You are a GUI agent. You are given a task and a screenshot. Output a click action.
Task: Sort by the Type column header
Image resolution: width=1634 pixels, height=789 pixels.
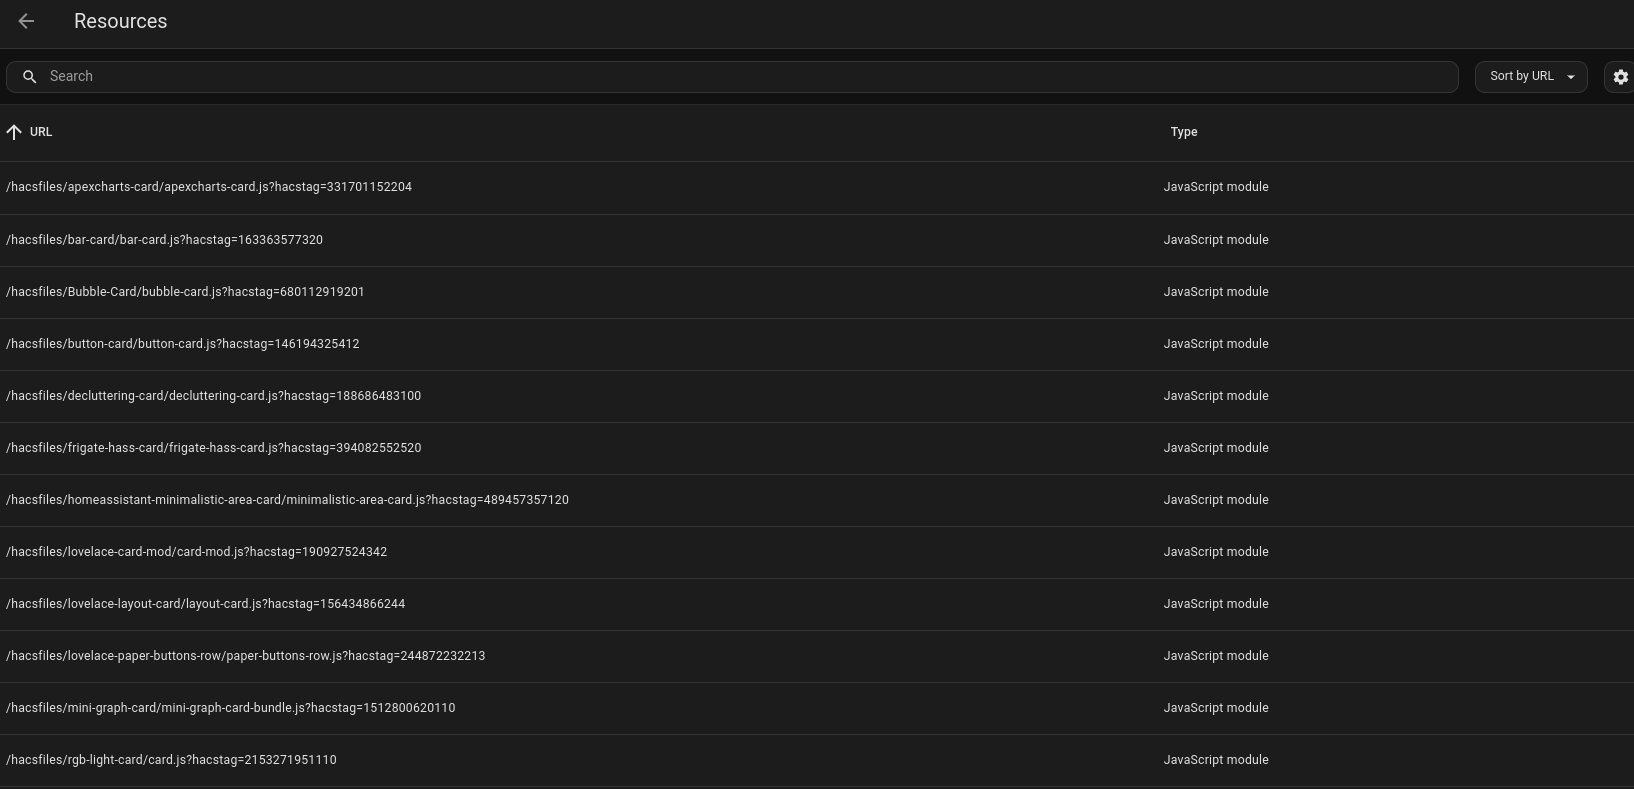(x=1184, y=132)
